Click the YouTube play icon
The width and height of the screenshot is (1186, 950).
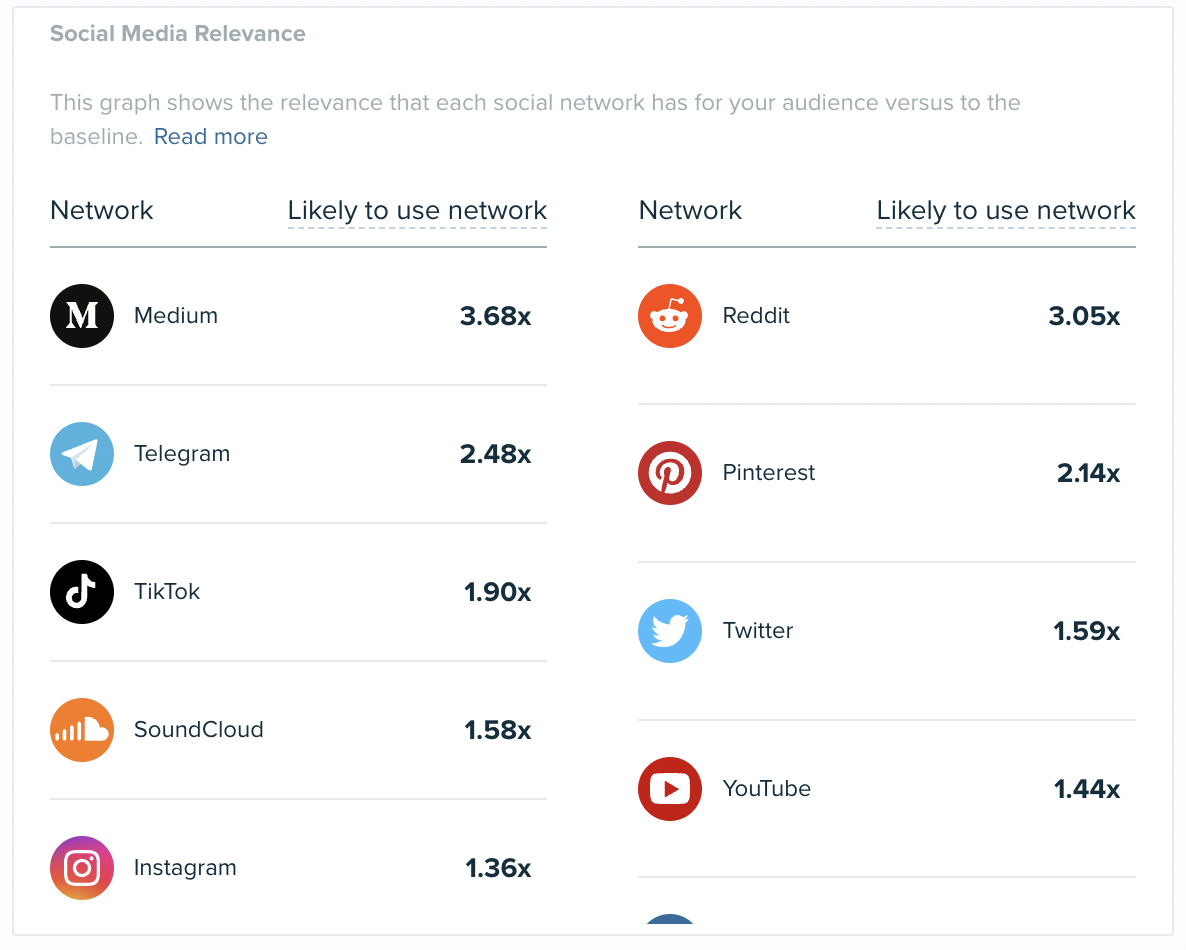click(670, 789)
